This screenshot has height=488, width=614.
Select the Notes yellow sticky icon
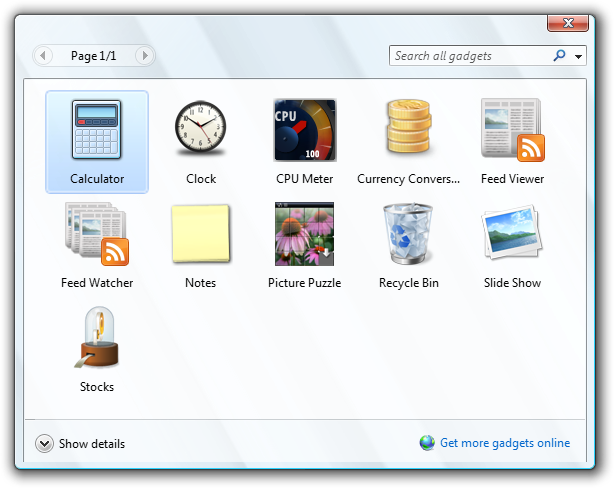tap(201, 234)
